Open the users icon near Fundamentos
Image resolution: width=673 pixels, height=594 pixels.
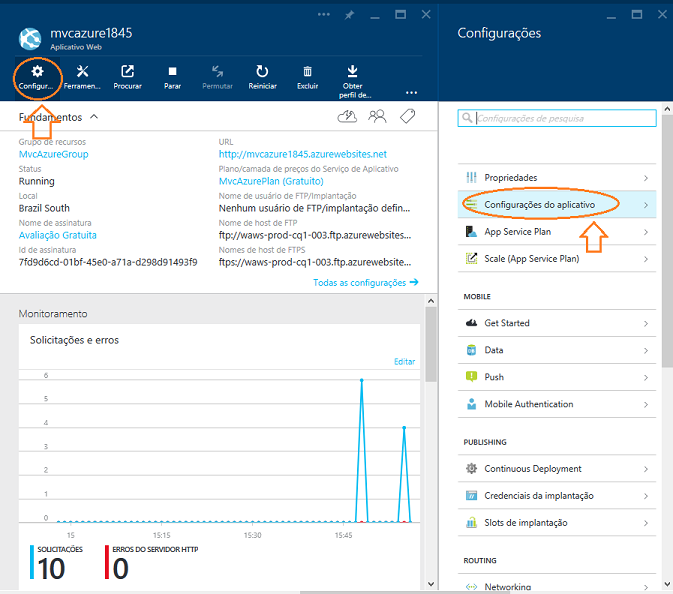377,116
